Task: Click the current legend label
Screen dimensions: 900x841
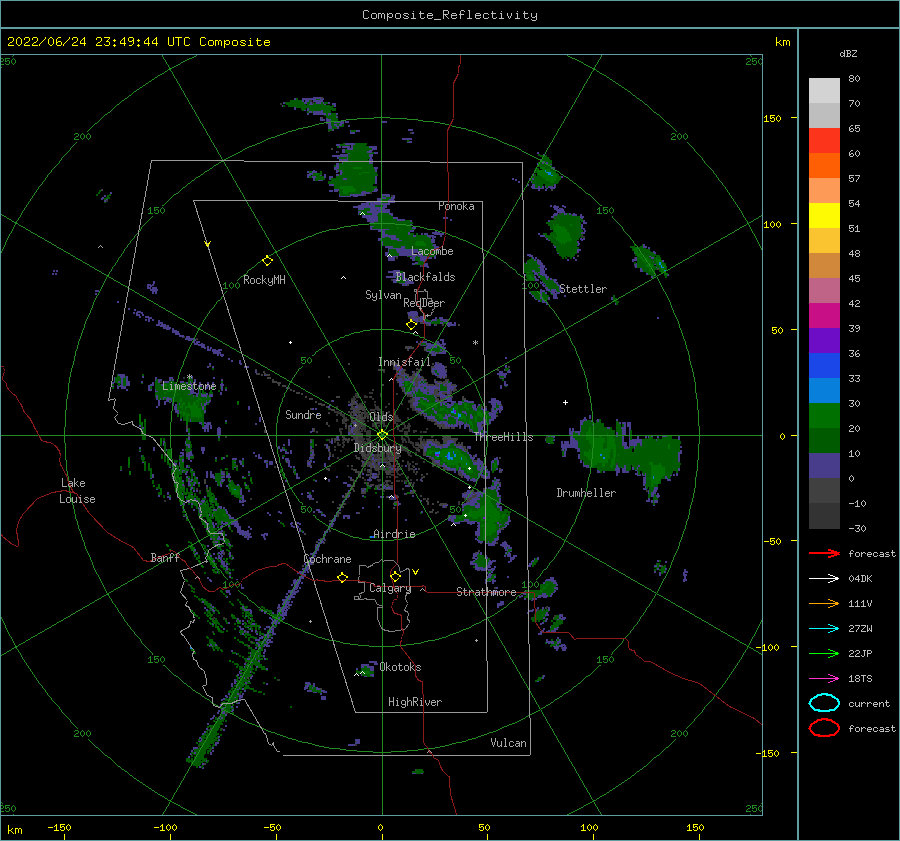Action: [x=868, y=703]
